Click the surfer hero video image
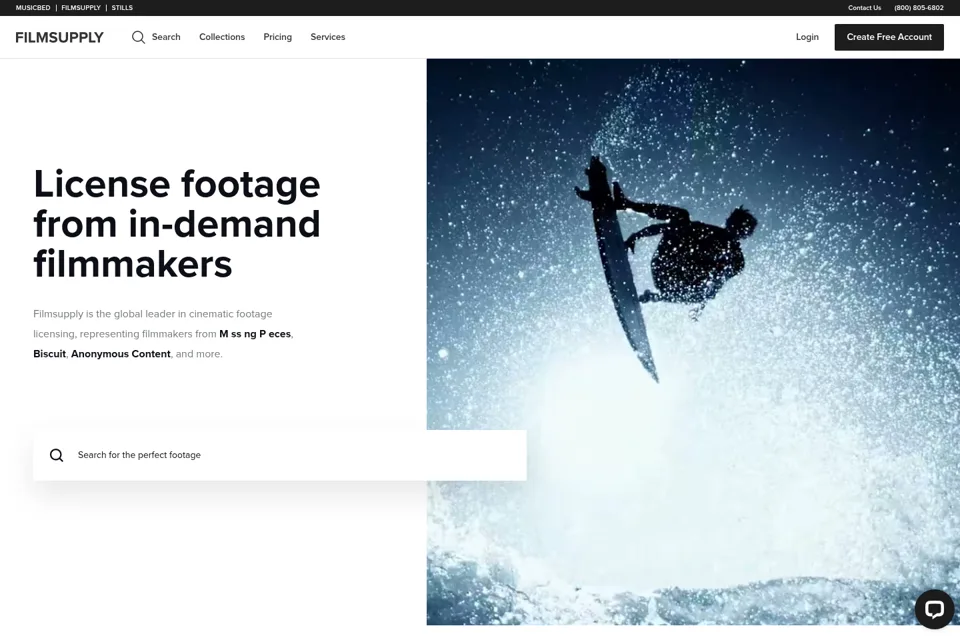Image resolution: width=960 pixels, height=640 pixels. (693, 342)
